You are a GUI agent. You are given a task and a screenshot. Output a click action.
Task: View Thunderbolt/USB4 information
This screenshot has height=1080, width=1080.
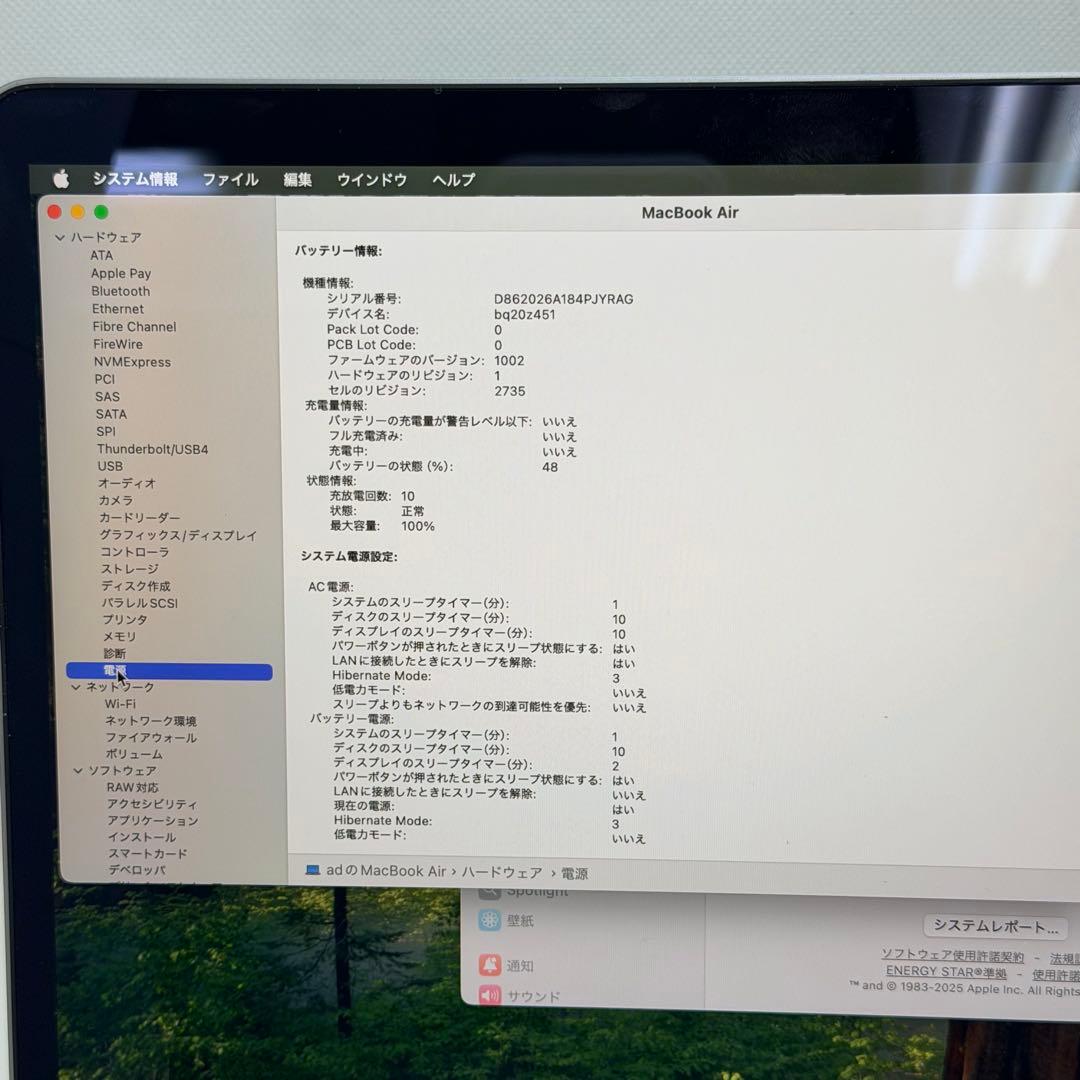(154, 448)
